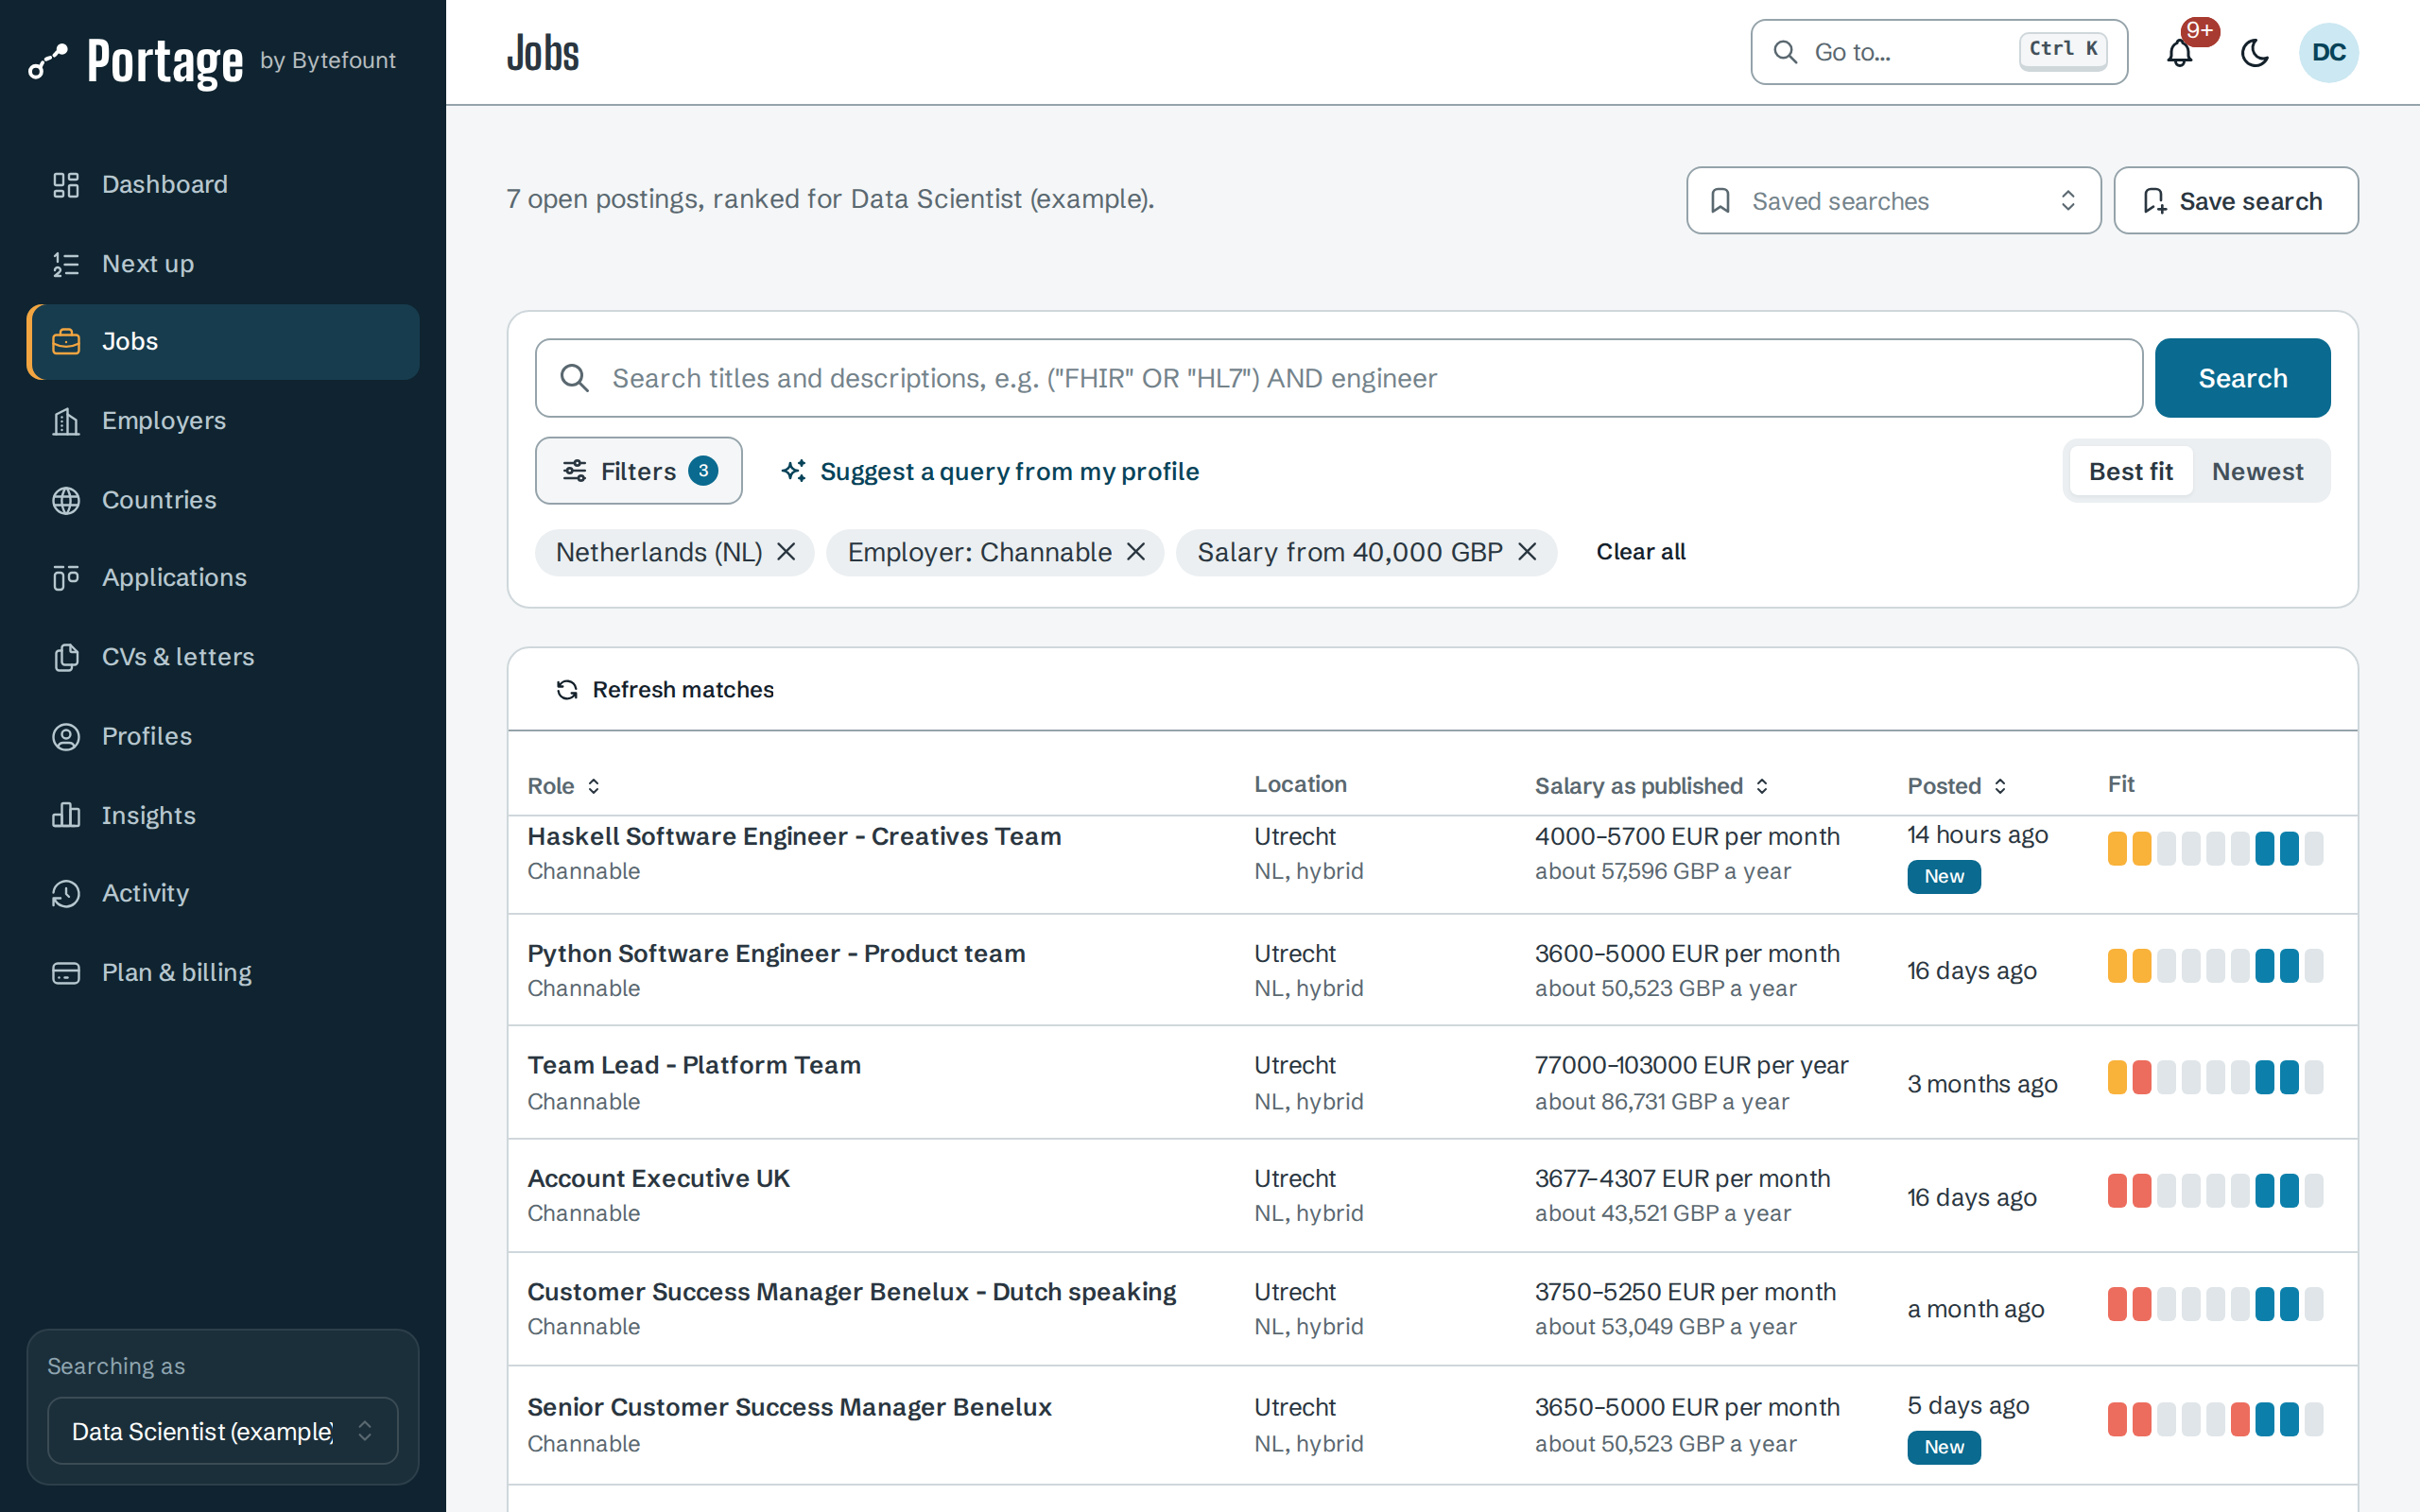This screenshot has width=2420, height=1512.
Task: Sort table by Role column
Action: point(564,786)
